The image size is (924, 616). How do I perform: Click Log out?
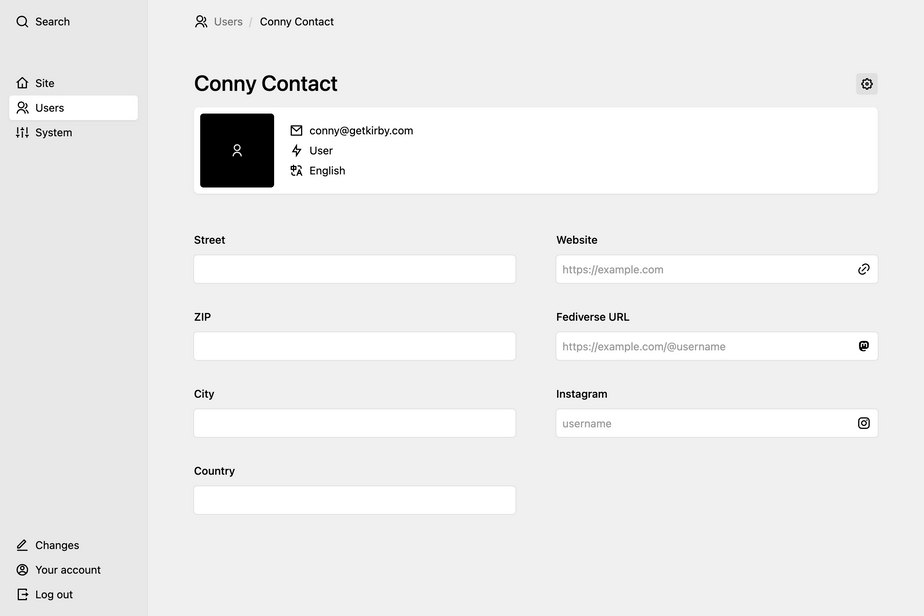point(53,595)
